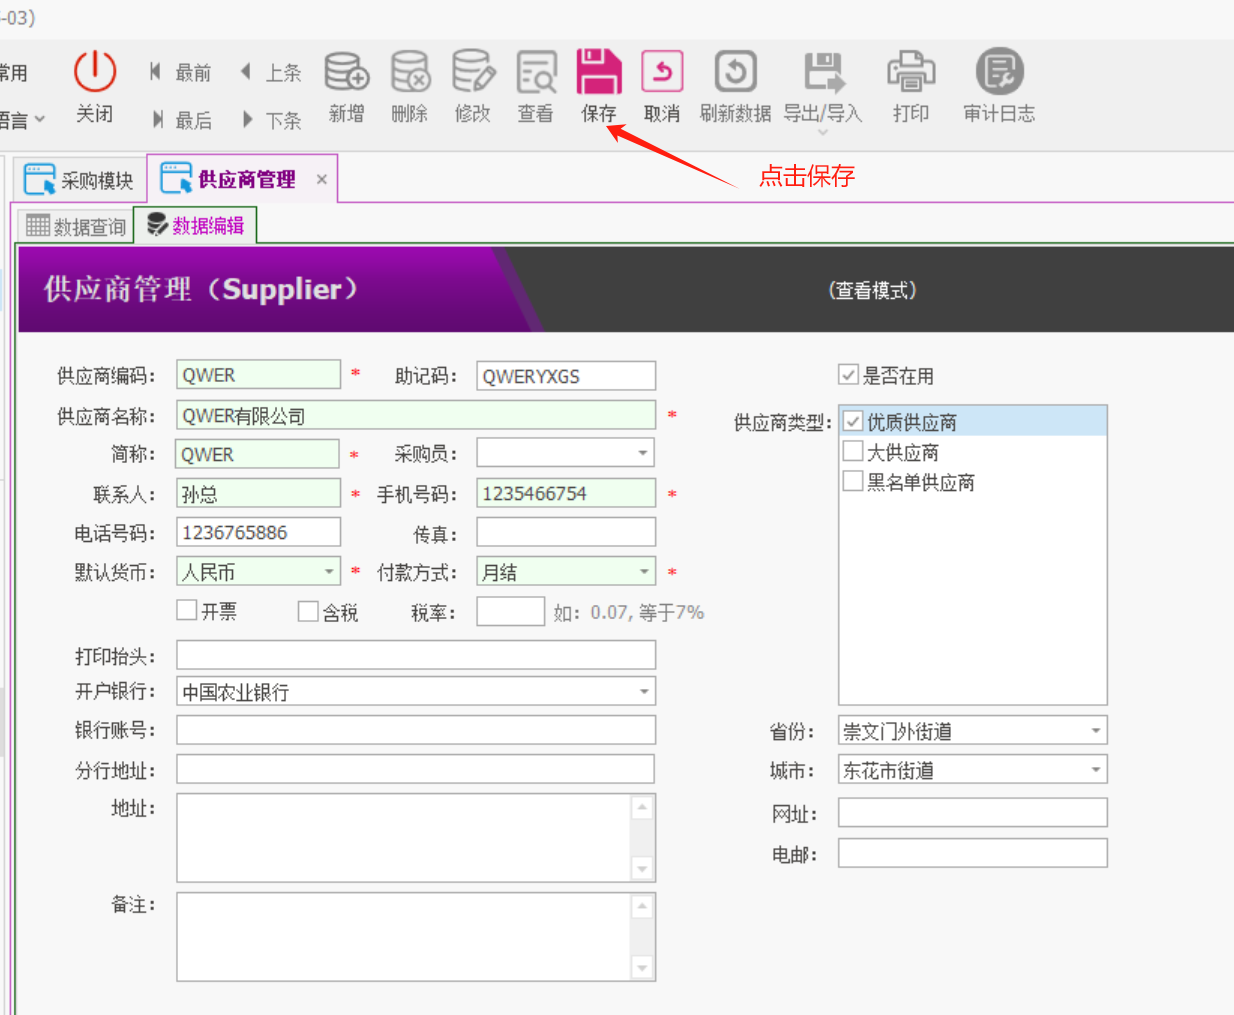Image resolution: width=1234 pixels, height=1015 pixels.
Task: Click the 手机号码 field
Action: click(566, 493)
